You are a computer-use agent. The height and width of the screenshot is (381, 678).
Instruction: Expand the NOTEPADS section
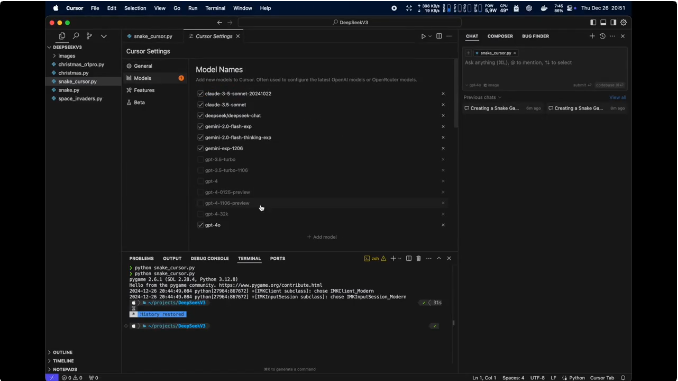[x=65, y=369]
